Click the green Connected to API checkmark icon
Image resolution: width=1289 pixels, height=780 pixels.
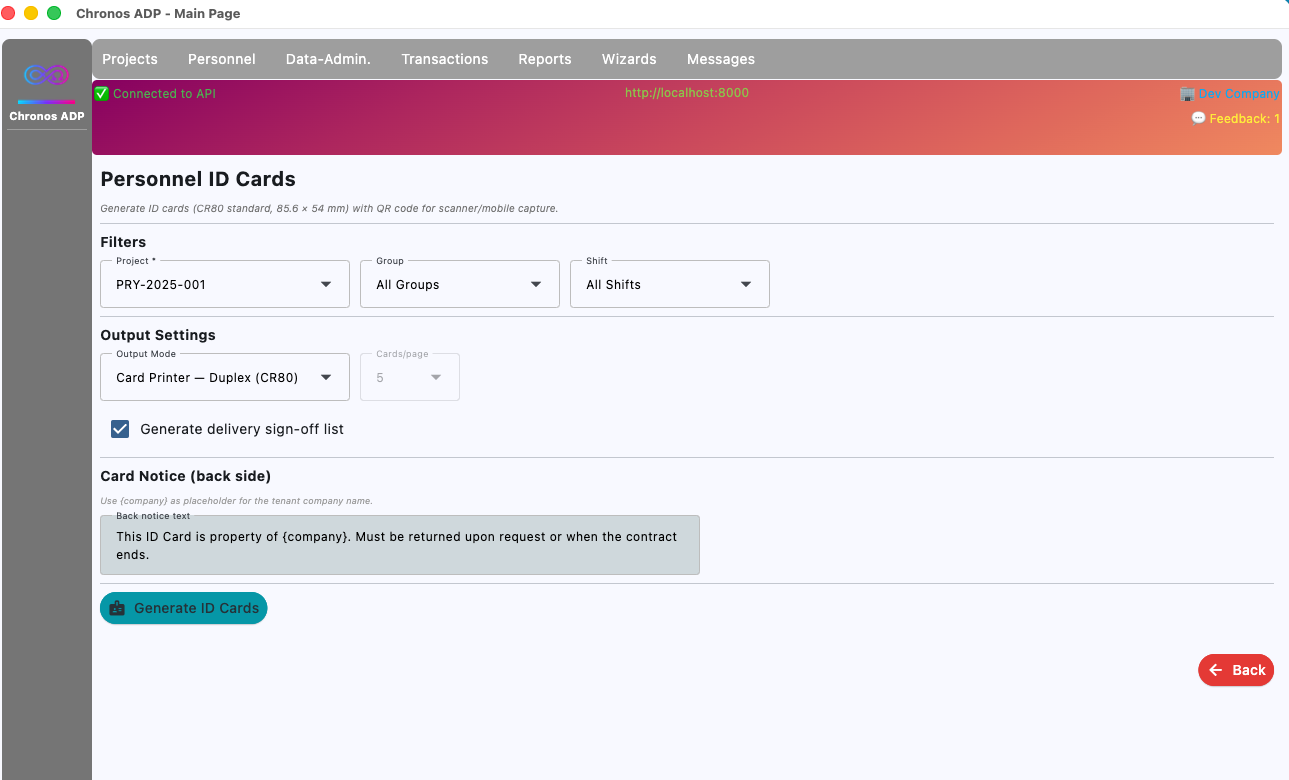tap(101, 94)
